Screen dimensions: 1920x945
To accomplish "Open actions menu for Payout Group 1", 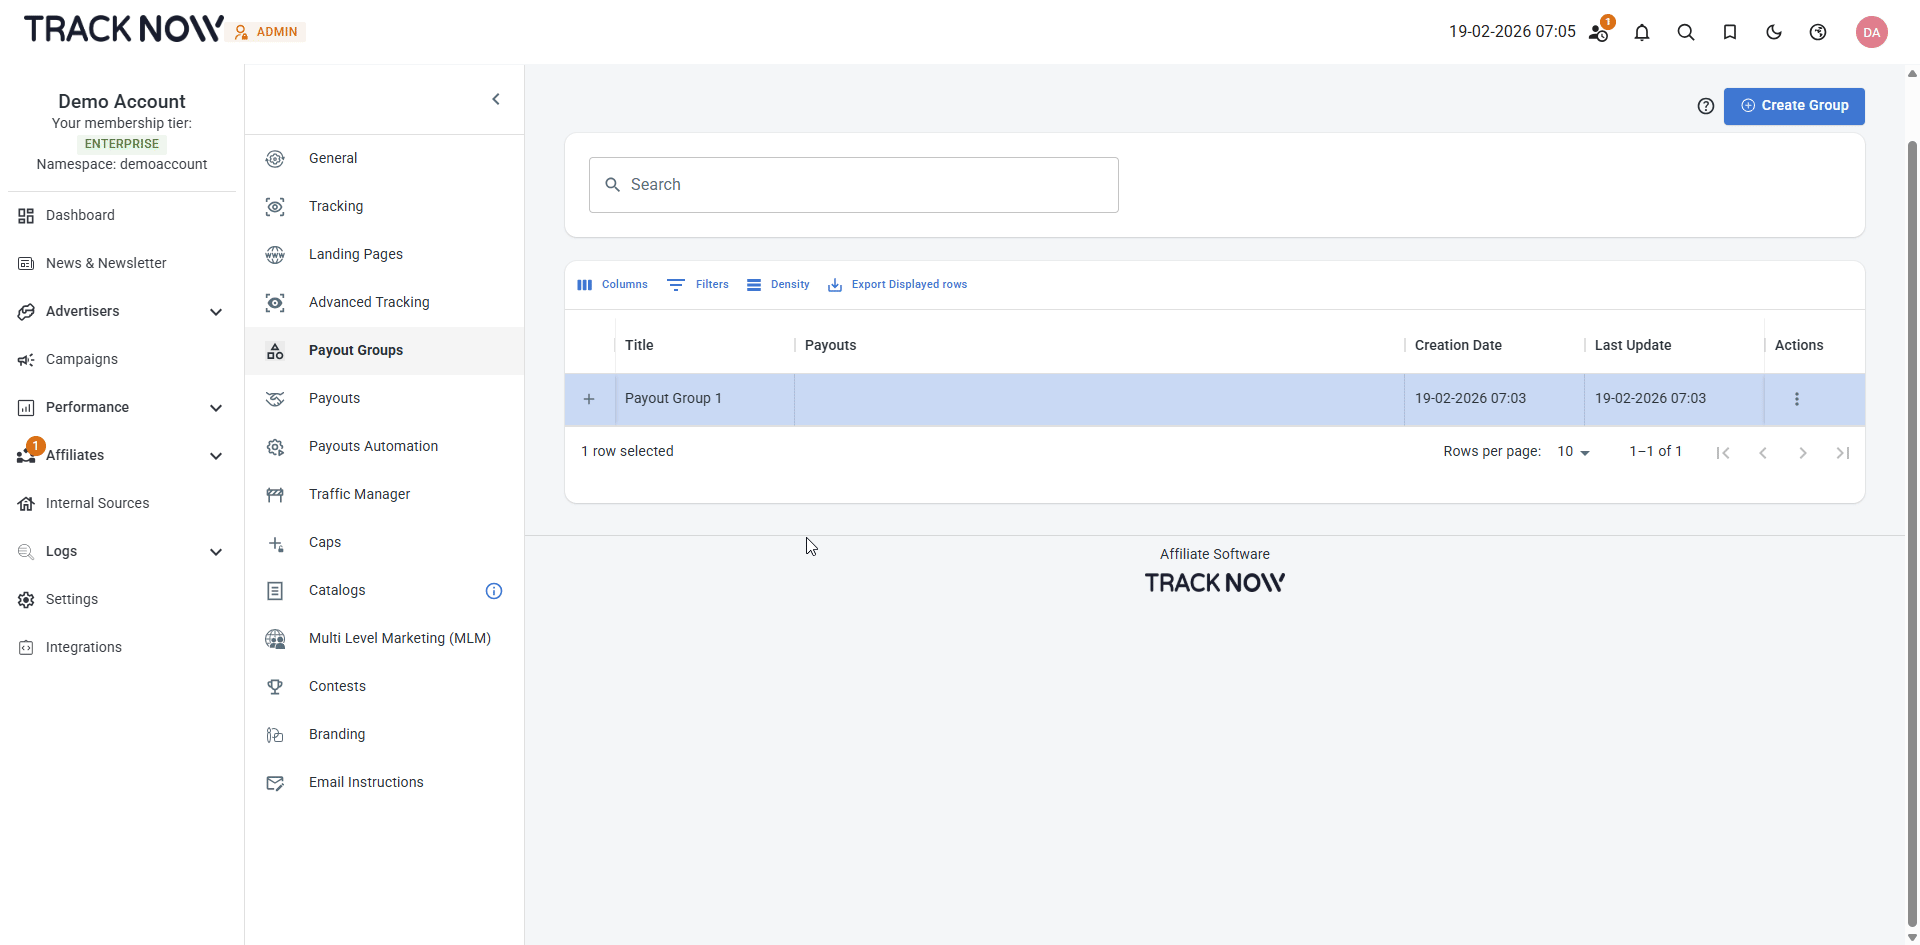I will 1797,399.
